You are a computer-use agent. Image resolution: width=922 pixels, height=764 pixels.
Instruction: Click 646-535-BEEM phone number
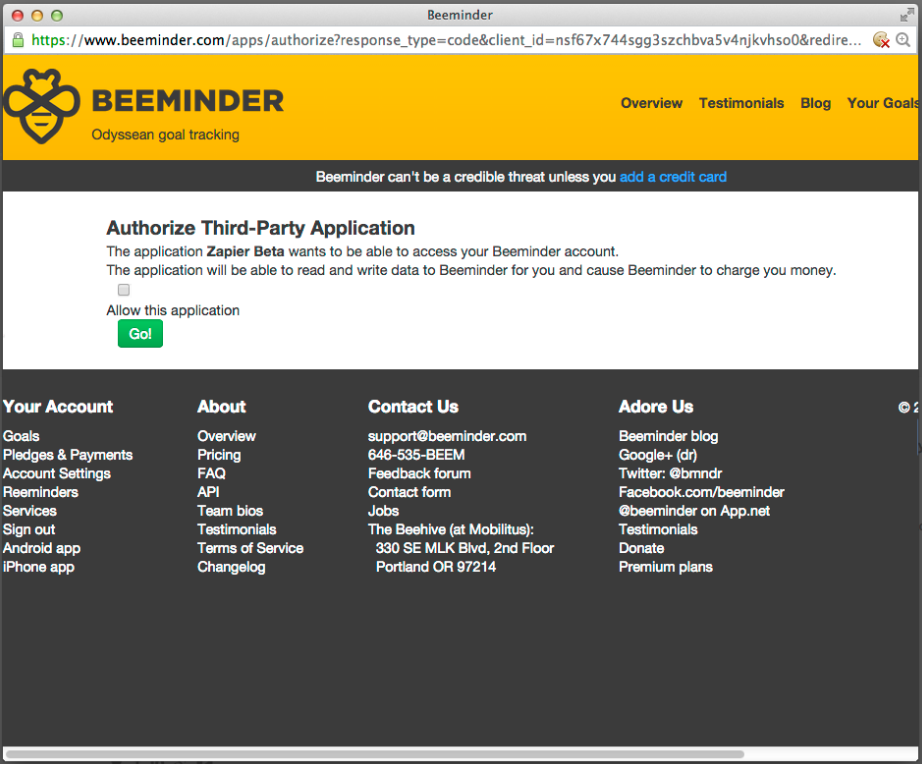[416, 455]
